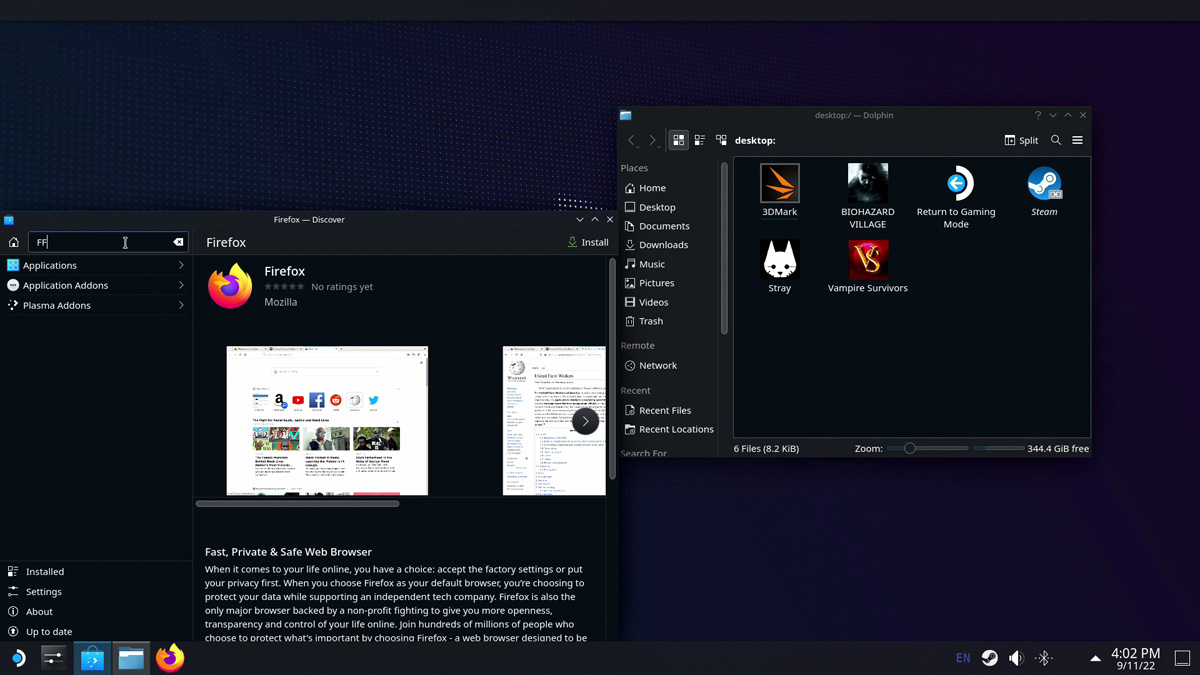The height and width of the screenshot is (675, 1200).
Task: Open the Steam system tray icon
Action: (989, 658)
